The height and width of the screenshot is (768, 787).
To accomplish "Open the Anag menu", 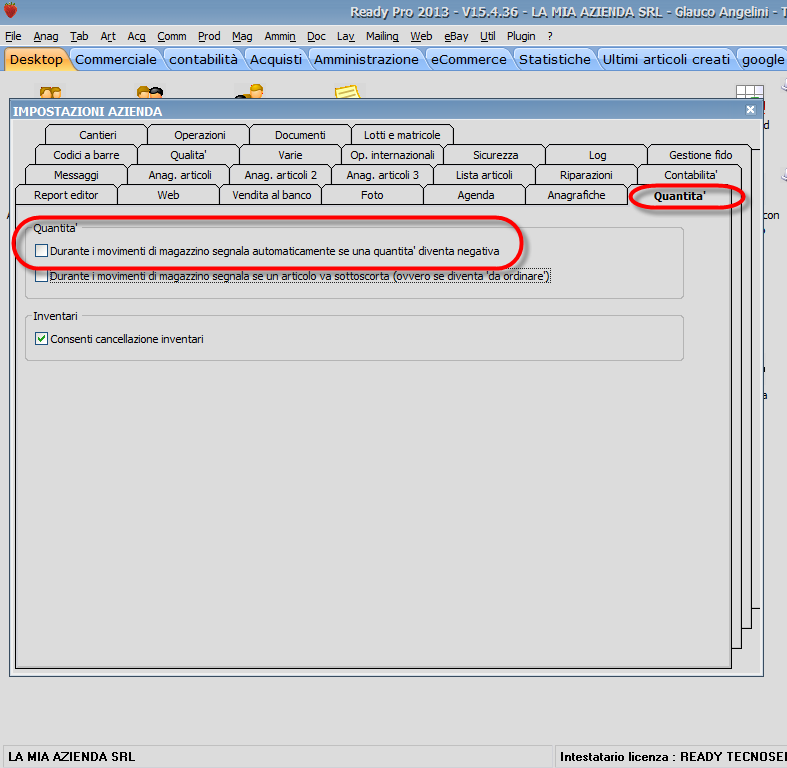I will click(x=46, y=36).
